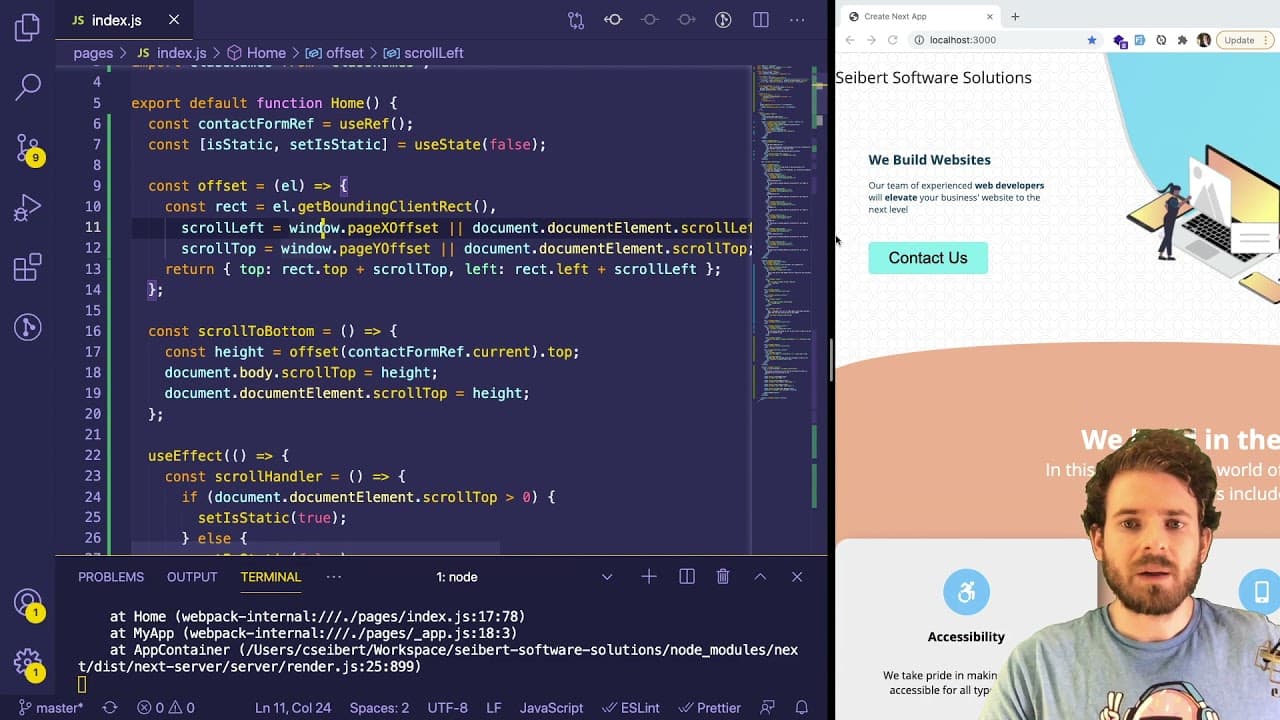Click the 'scrollLeft' breadcrumb segment
Screen dimensions: 1280x720
424,53
